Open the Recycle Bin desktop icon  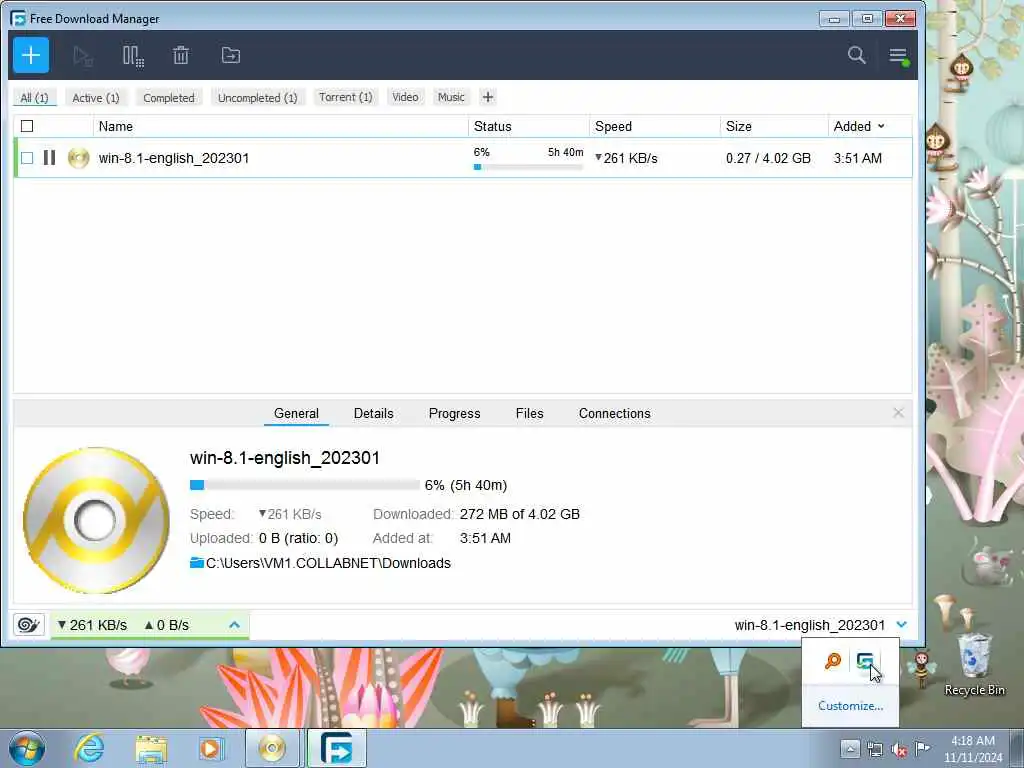974,665
